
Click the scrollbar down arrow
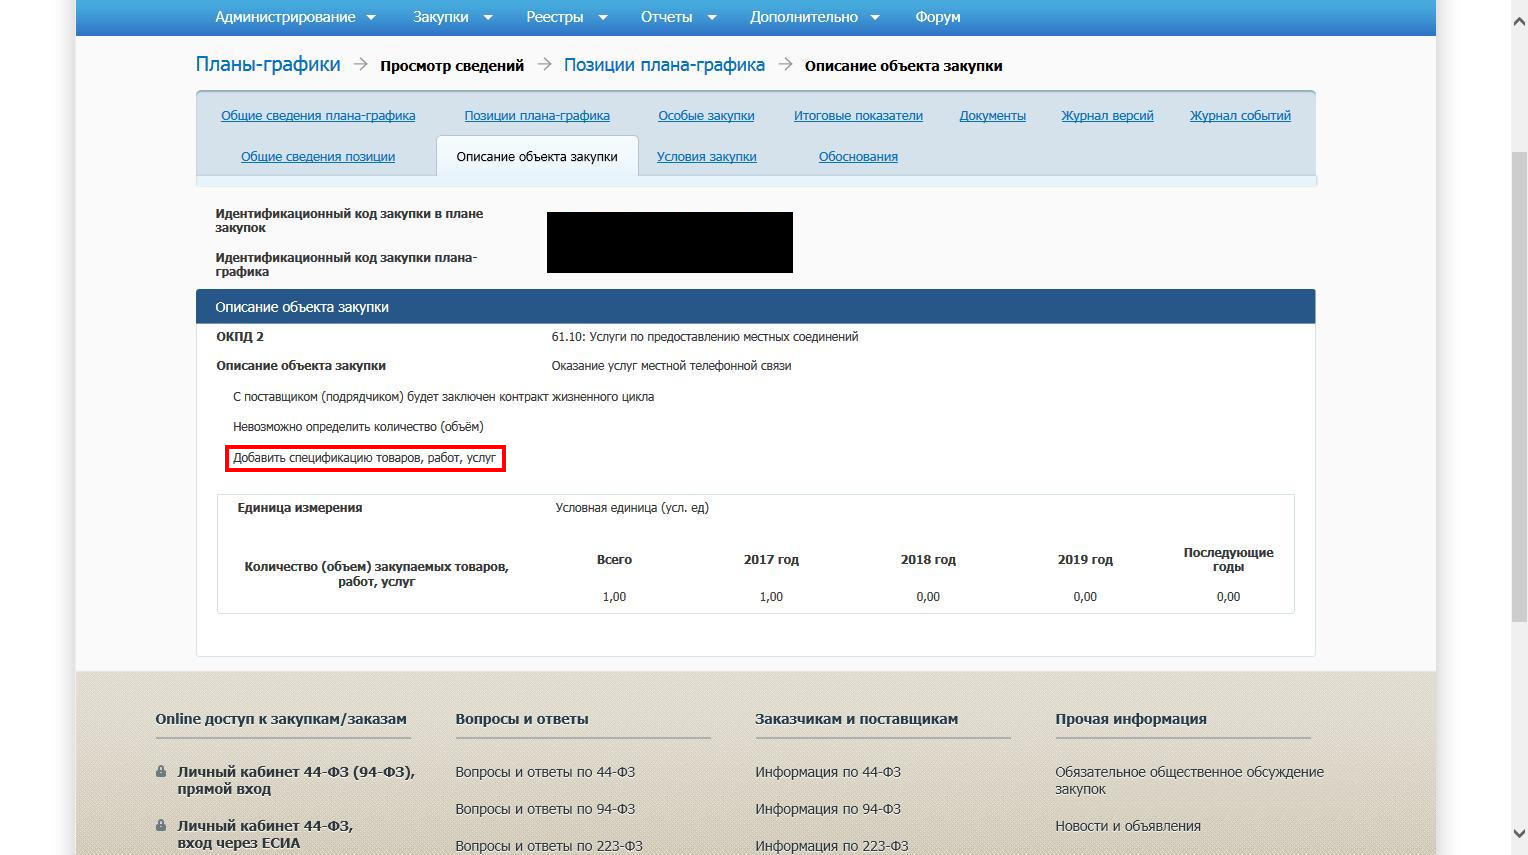pos(1518,833)
